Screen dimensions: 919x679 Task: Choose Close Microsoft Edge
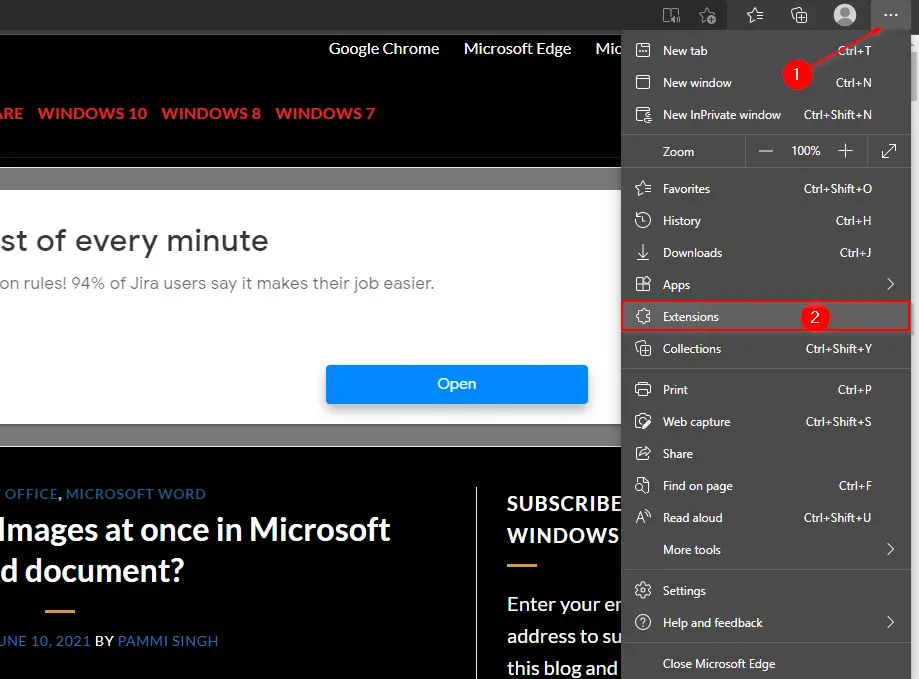(765, 664)
